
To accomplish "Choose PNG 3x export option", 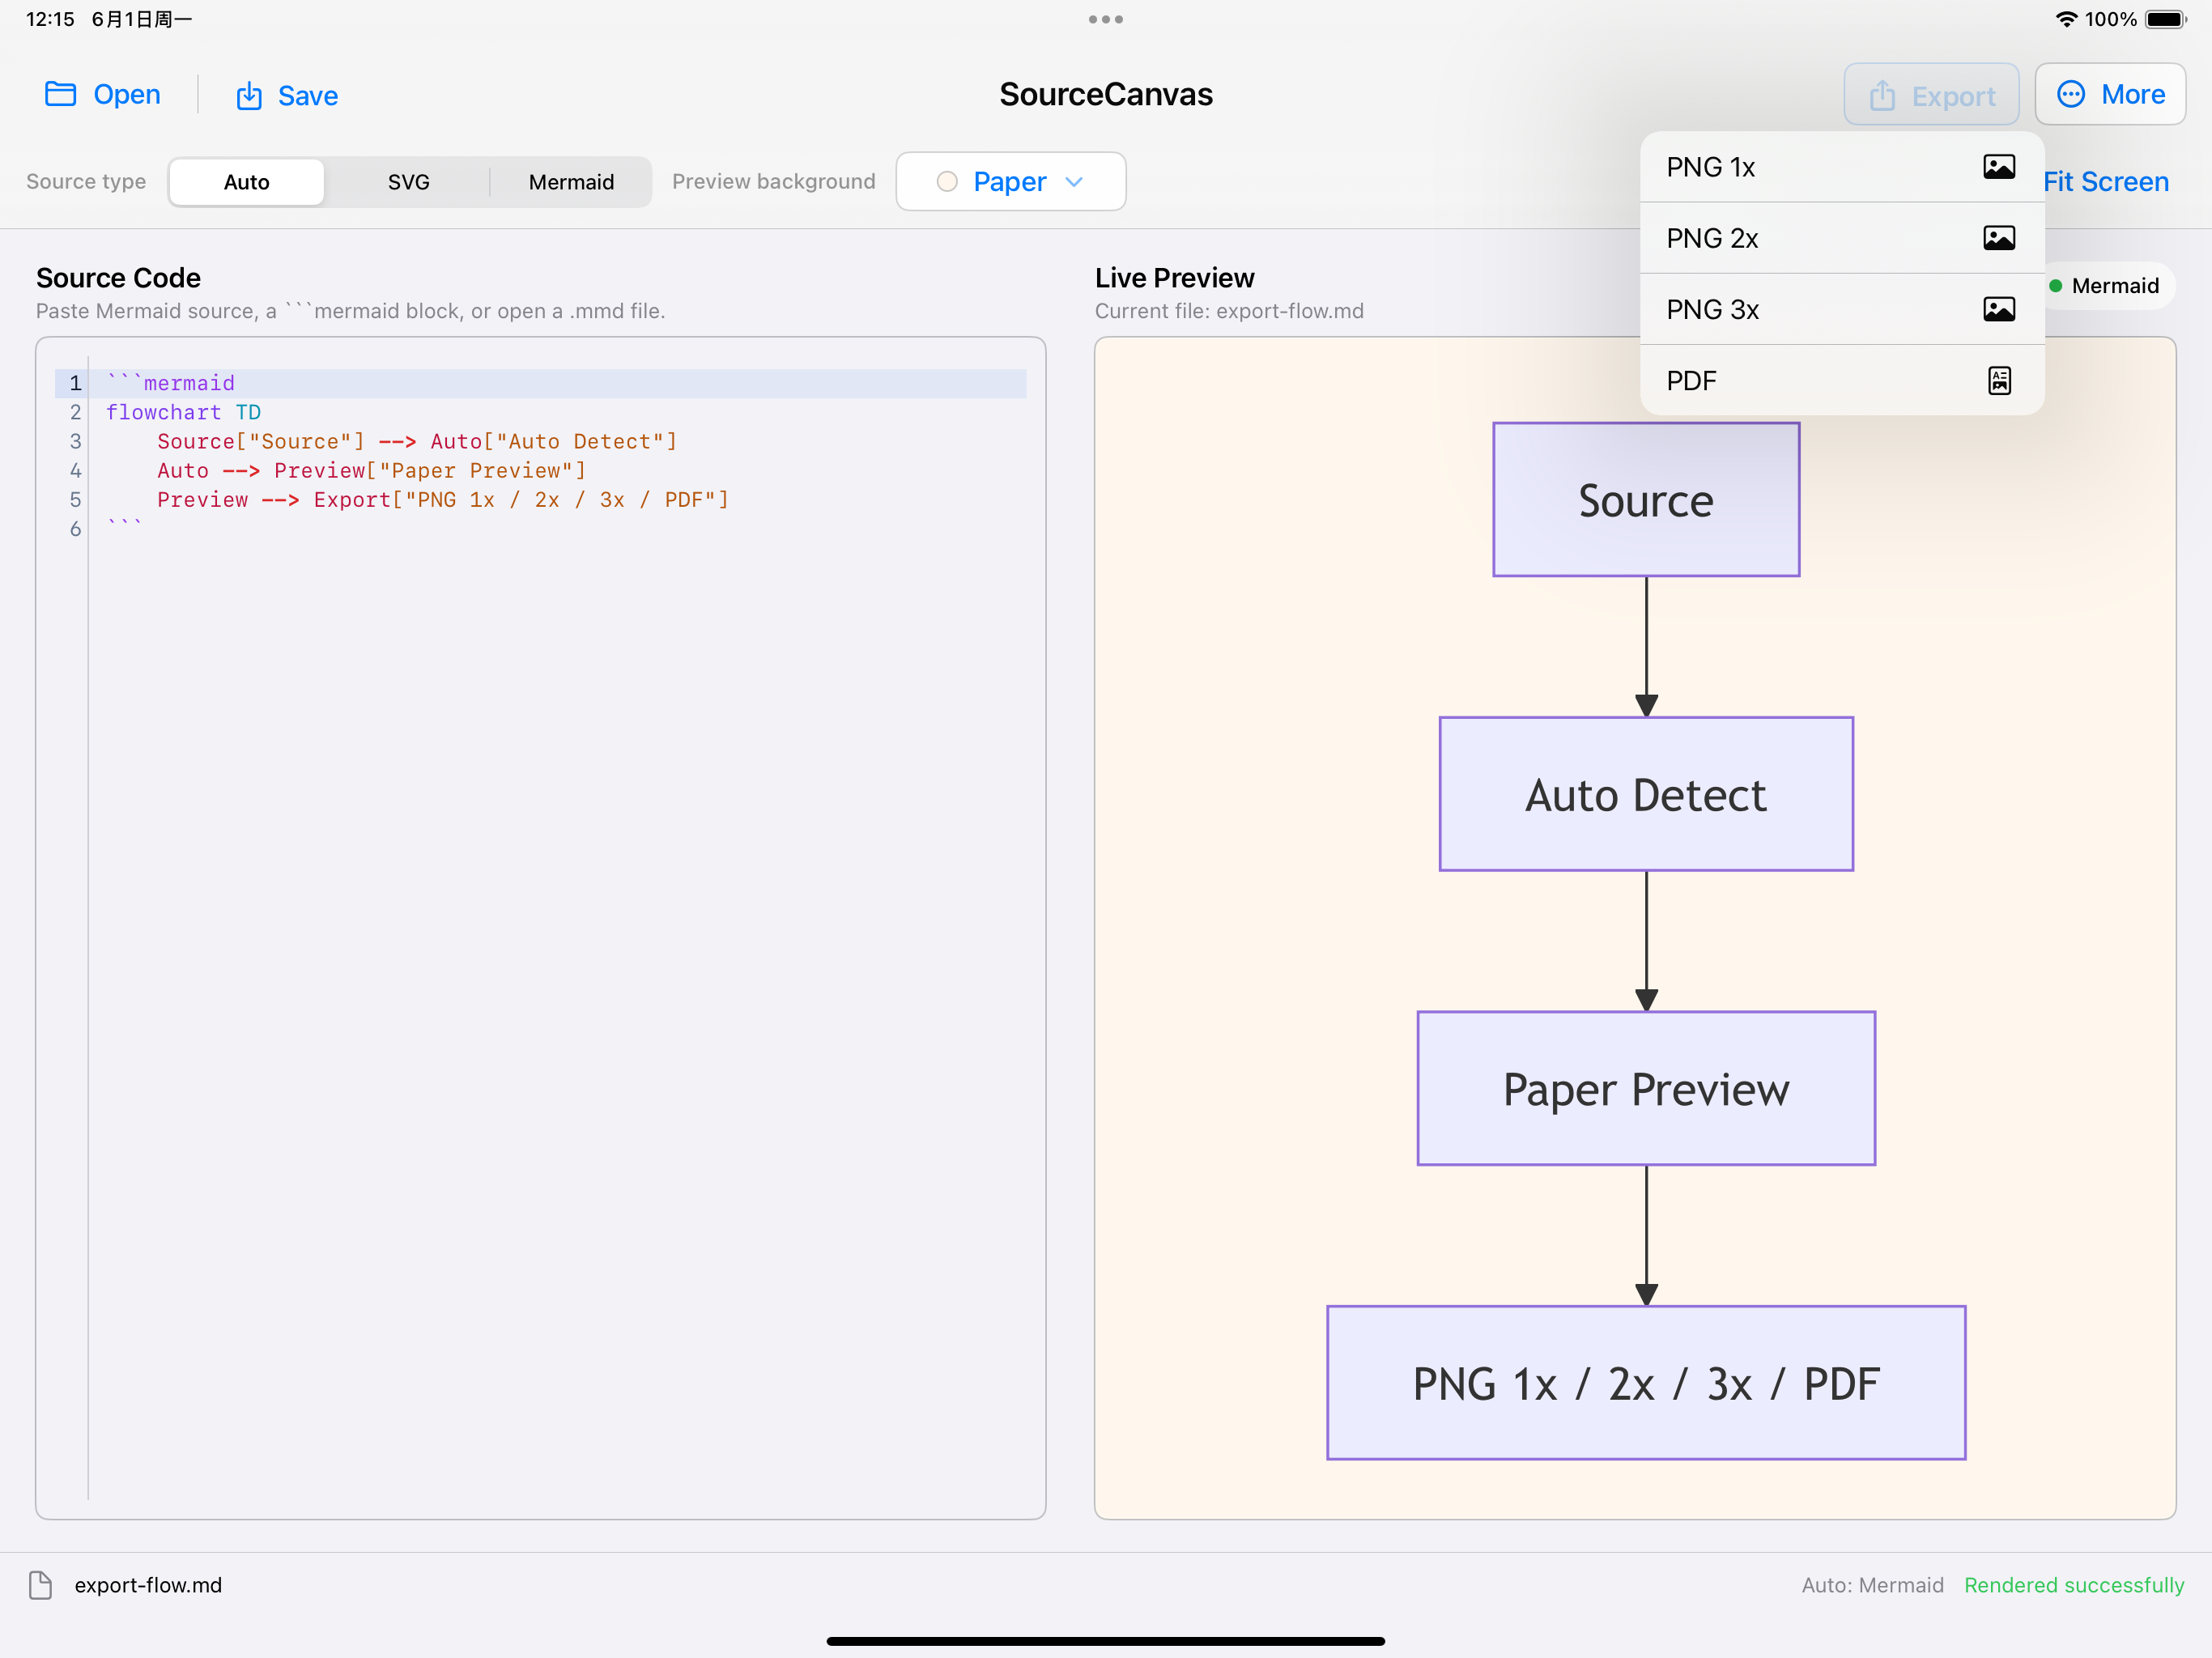I will click(x=1841, y=309).
